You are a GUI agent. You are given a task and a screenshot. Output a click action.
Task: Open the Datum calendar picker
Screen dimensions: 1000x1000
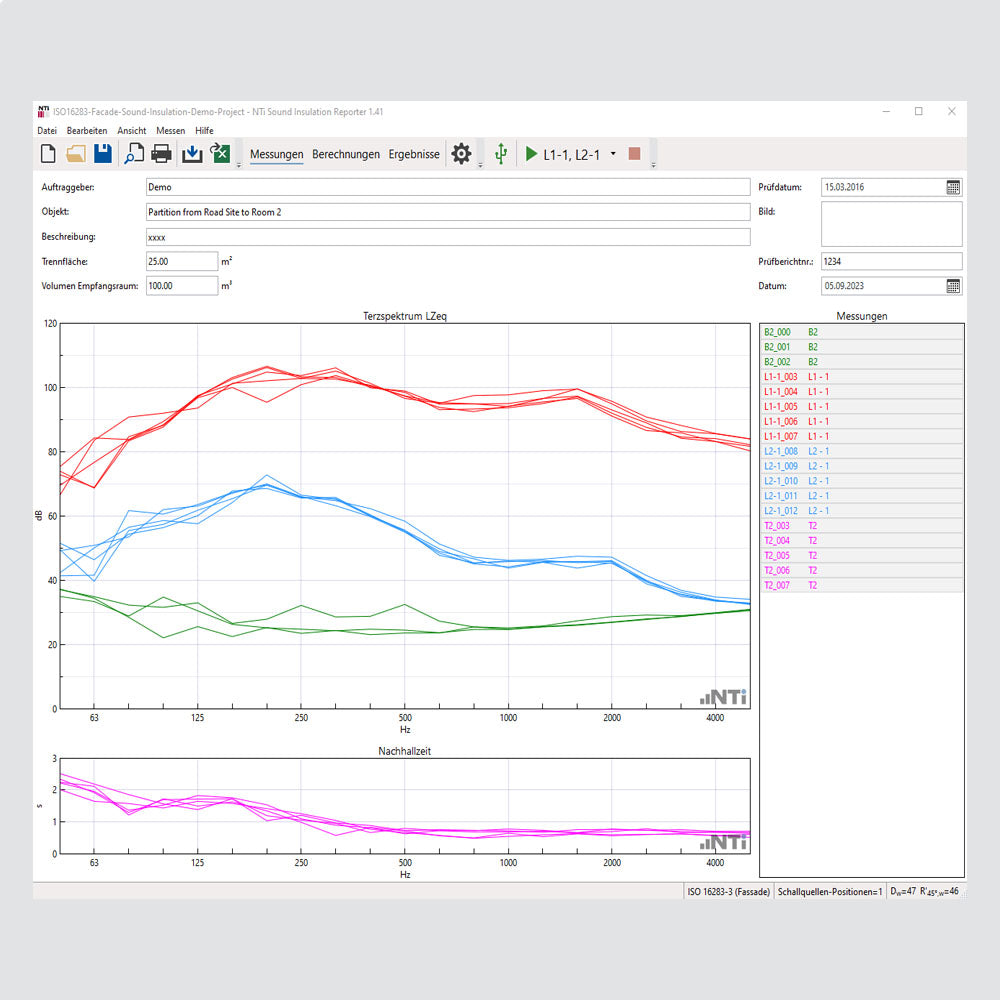click(x=953, y=286)
